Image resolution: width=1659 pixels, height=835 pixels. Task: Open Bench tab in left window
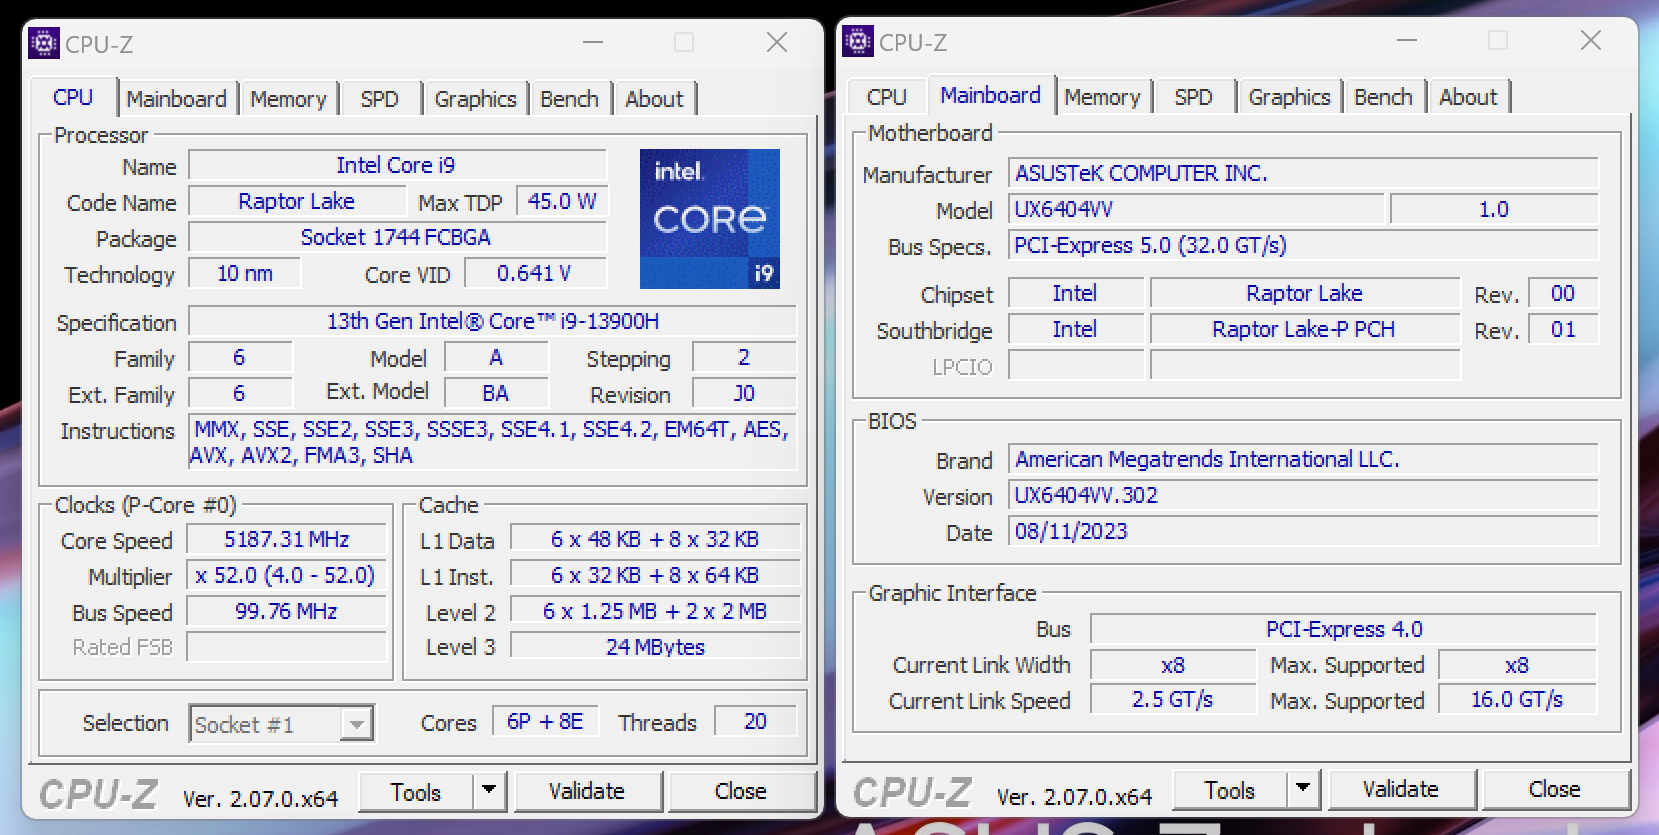click(569, 99)
